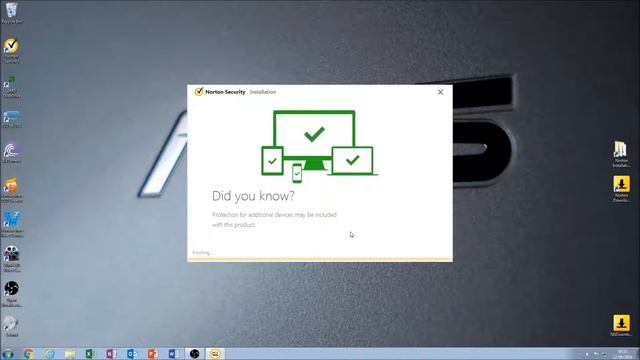Viewport: 640px width, 360px height.
Task: Click the 'Did you know?' heading
Action: (253, 196)
